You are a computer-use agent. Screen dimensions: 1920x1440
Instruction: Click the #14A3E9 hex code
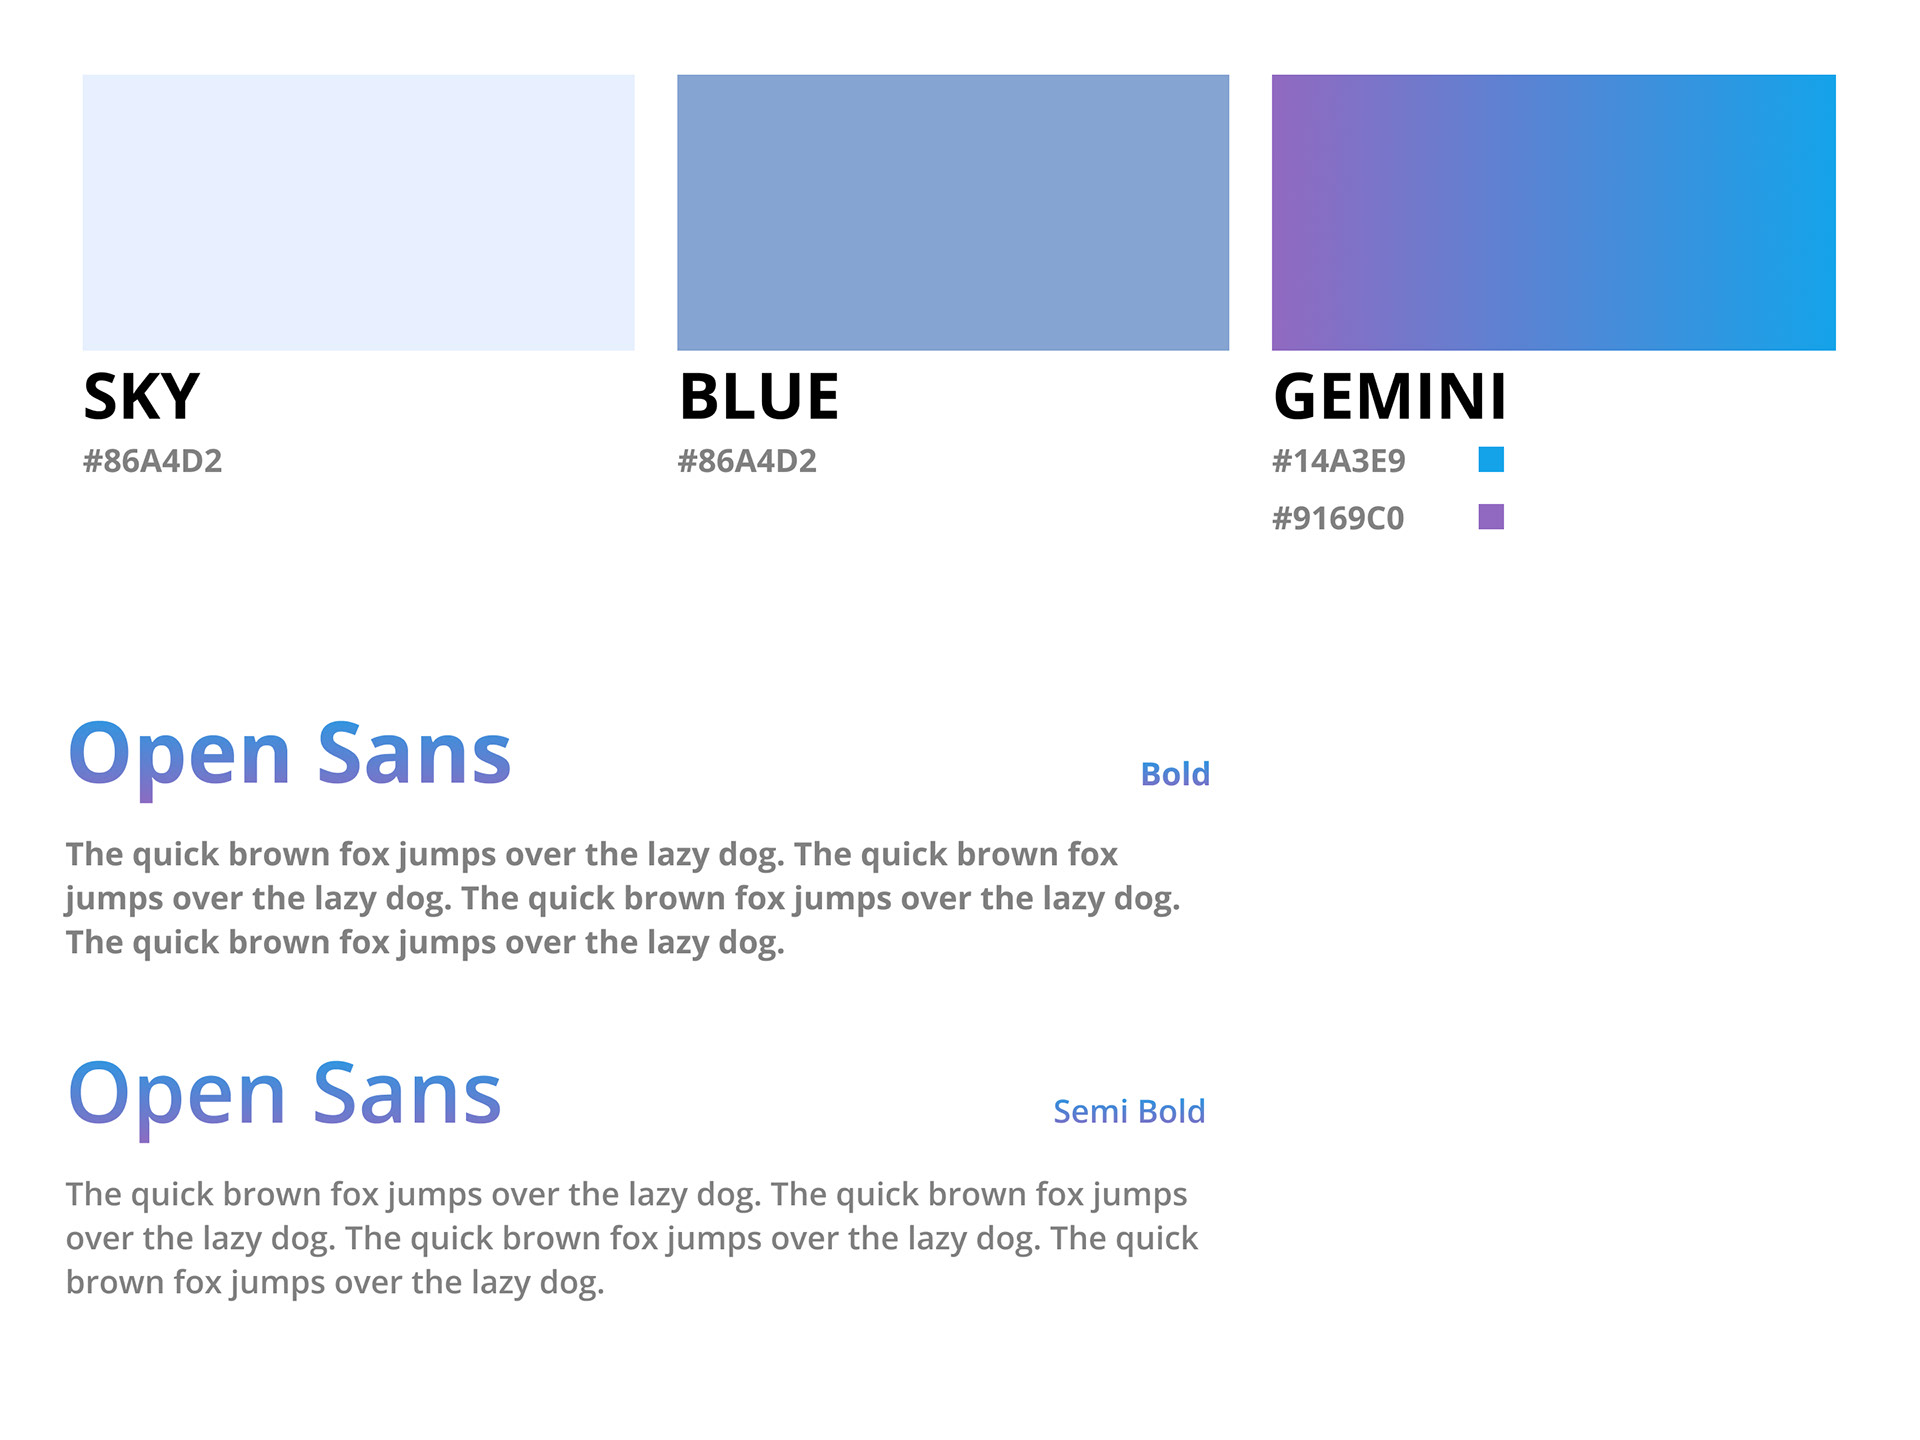(1338, 461)
